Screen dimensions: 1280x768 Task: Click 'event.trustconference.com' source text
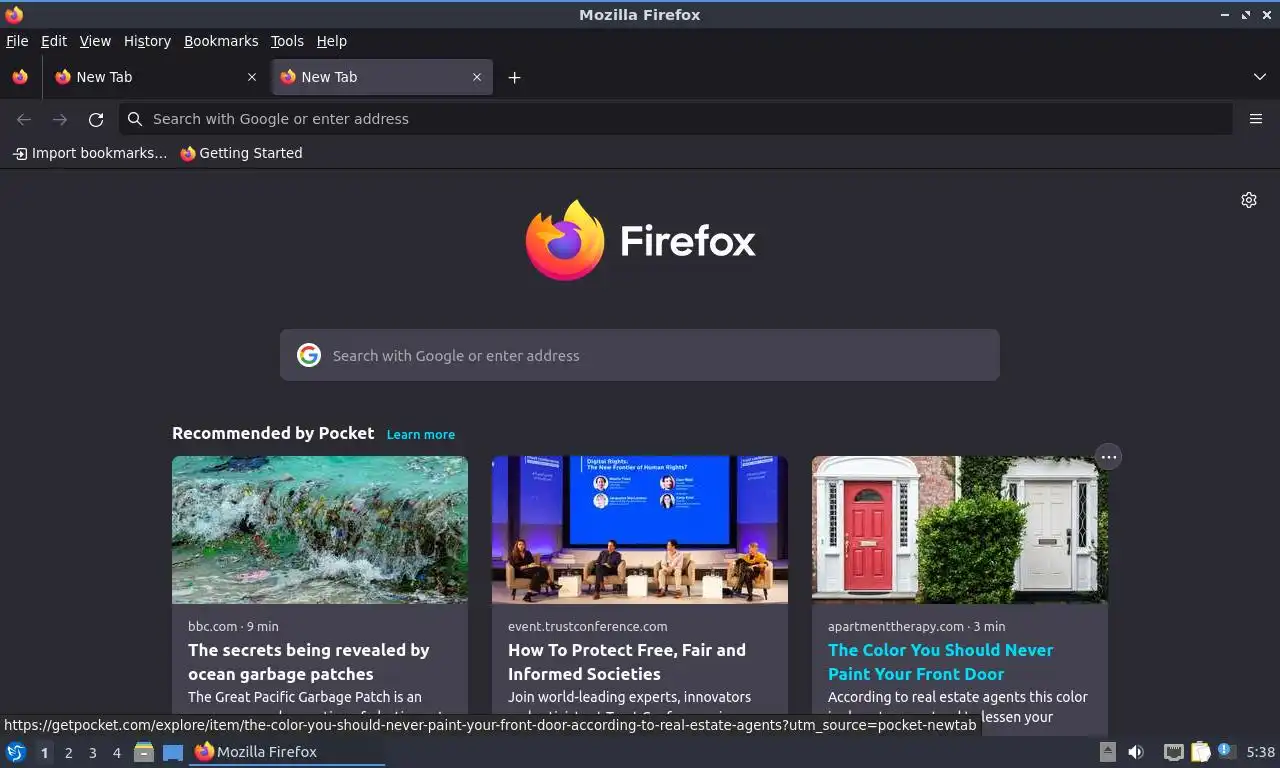pyautogui.click(x=587, y=626)
